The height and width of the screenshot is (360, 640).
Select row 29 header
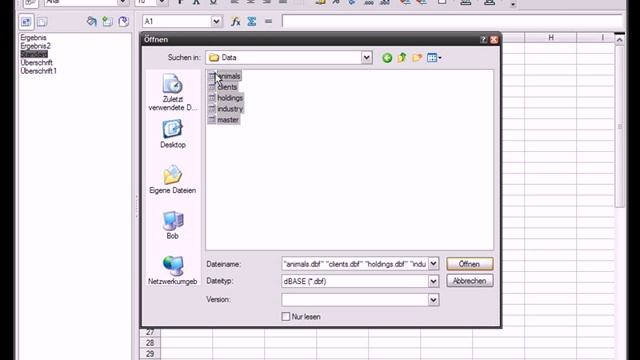150,354
